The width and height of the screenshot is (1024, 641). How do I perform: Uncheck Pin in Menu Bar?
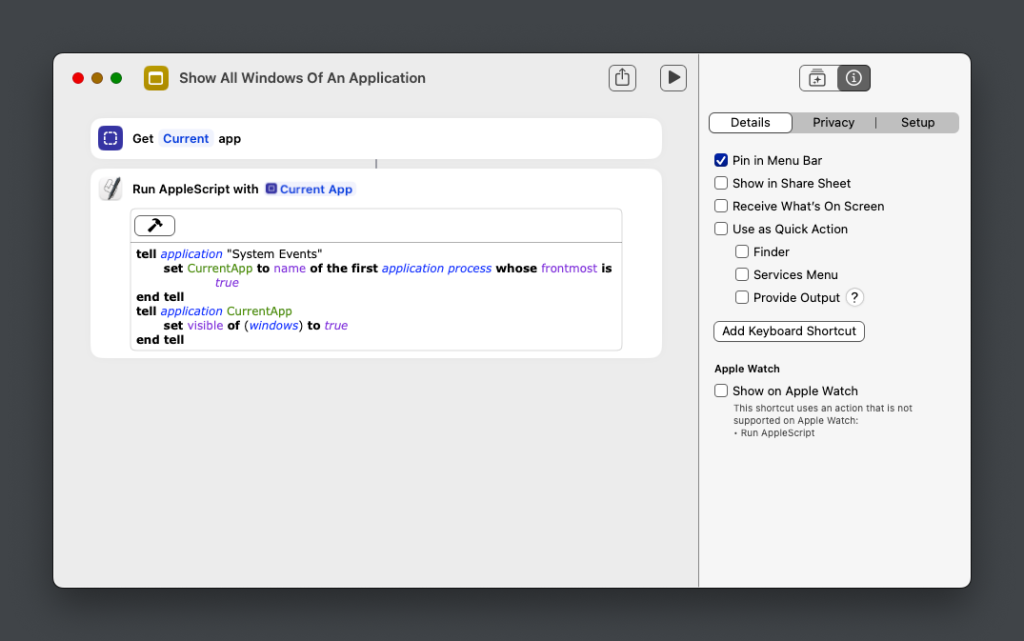721,160
